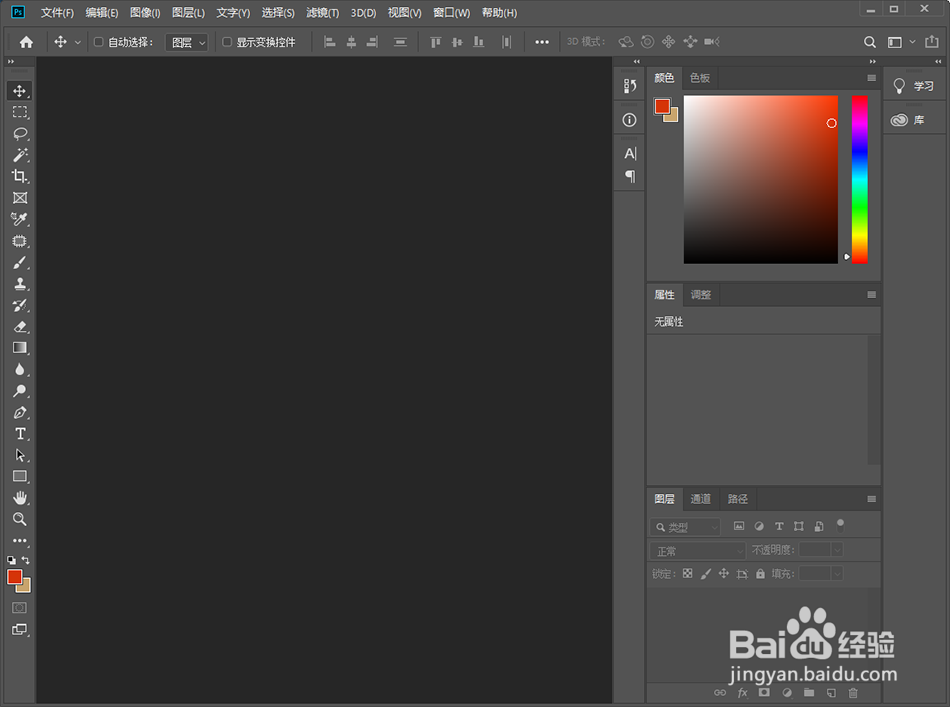Viewport: 950px width, 707px height.
Task: Open the 窗口(W) menu
Action: (x=451, y=13)
